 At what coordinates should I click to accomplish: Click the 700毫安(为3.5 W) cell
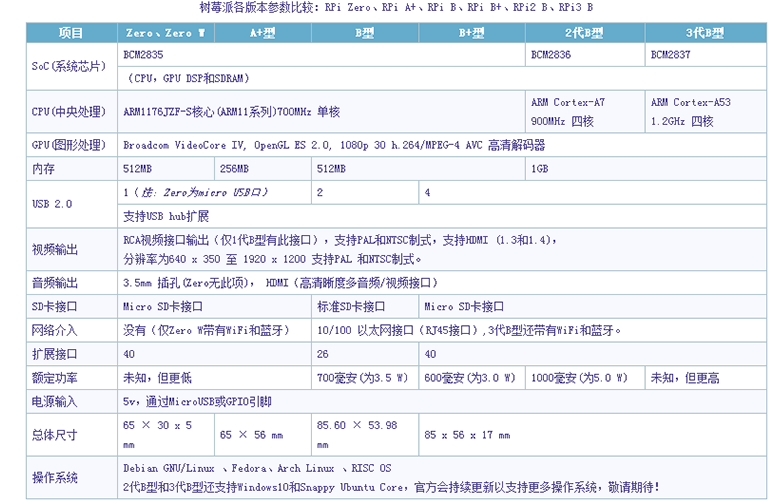365,378
